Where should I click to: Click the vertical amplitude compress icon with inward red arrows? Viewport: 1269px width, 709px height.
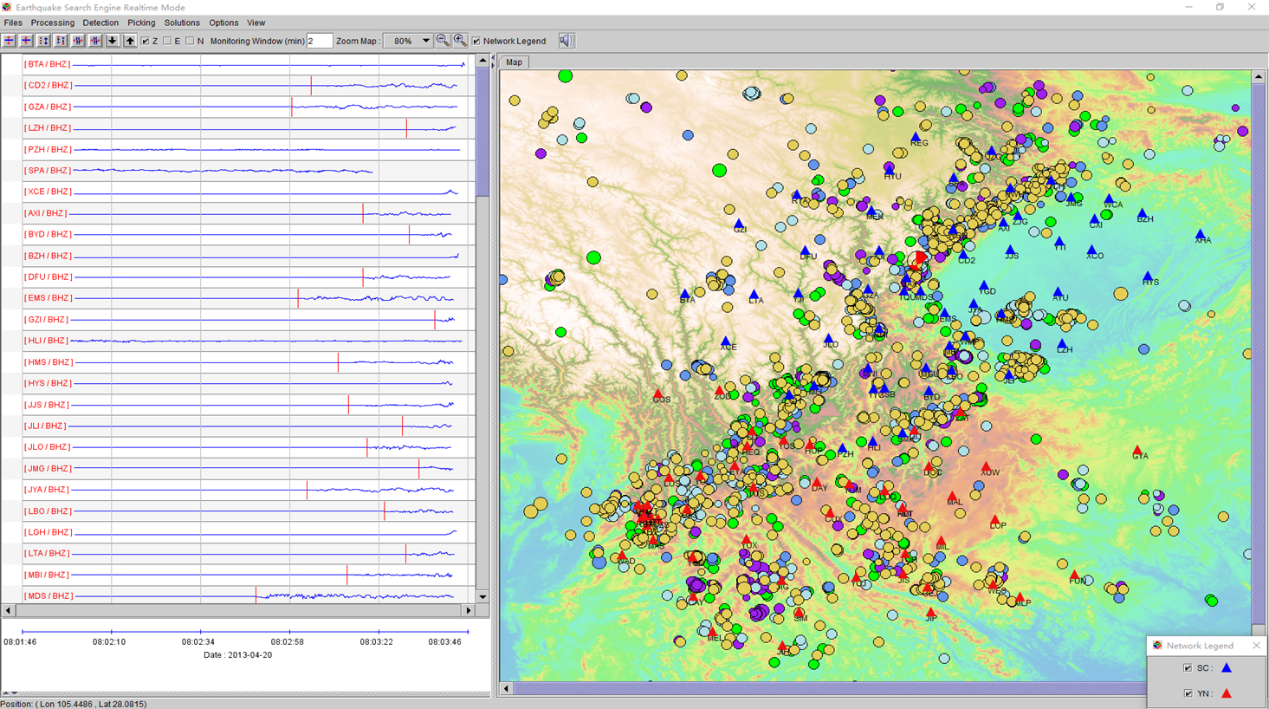coord(26,41)
